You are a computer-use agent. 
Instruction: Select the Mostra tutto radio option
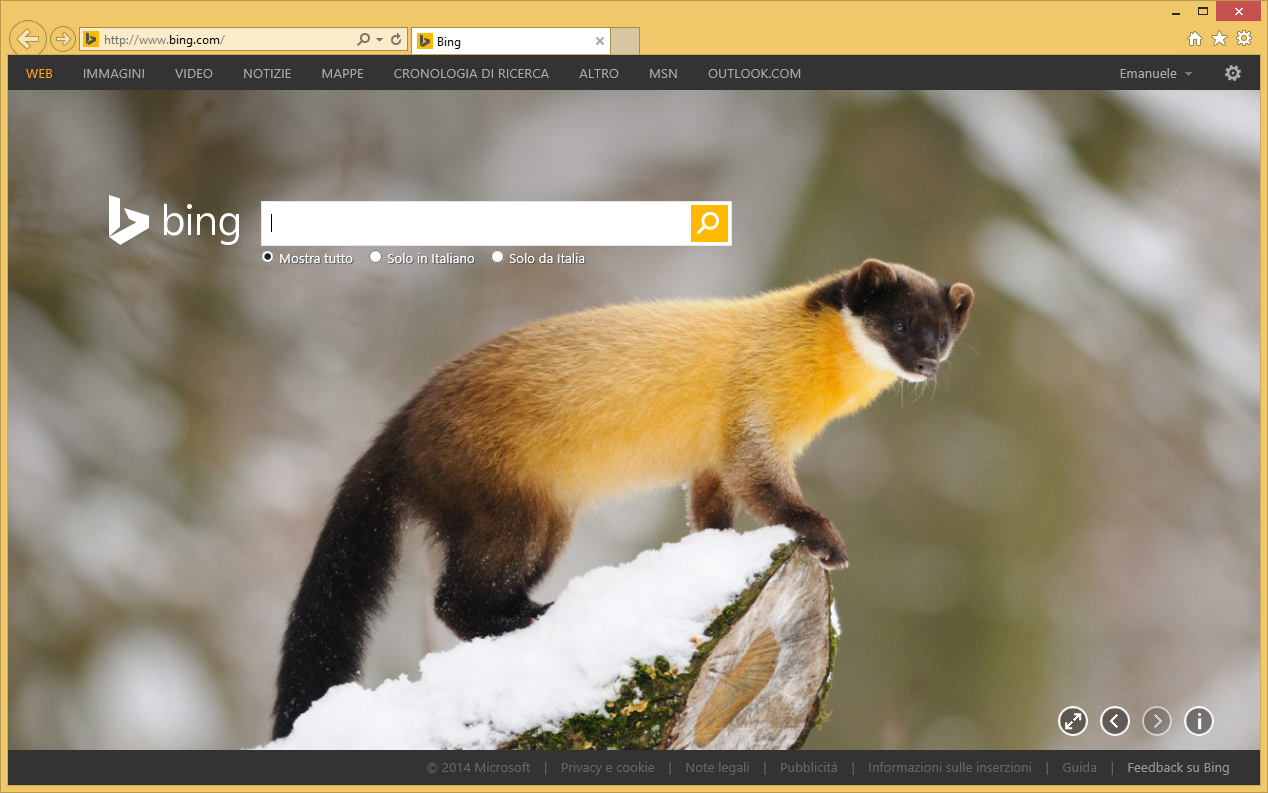pyautogui.click(x=268, y=257)
